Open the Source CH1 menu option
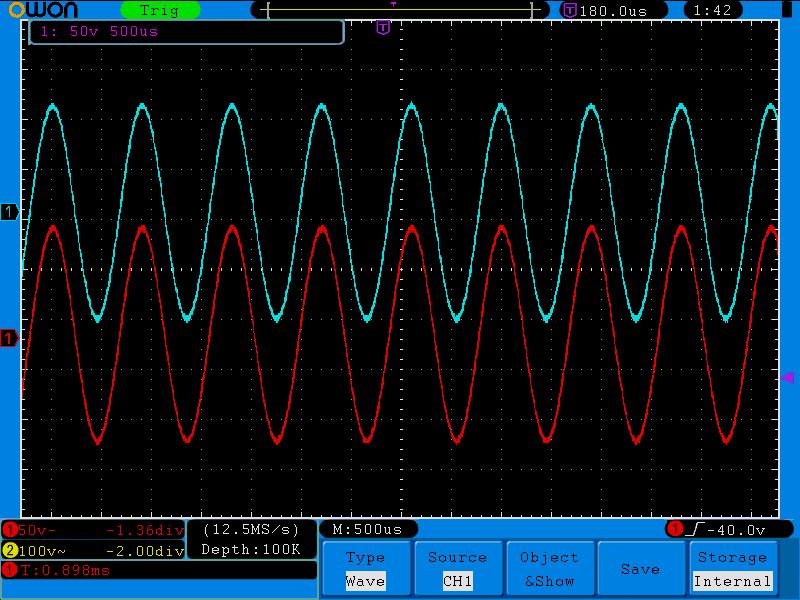The image size is (800, 600). (x=457, y=569)
